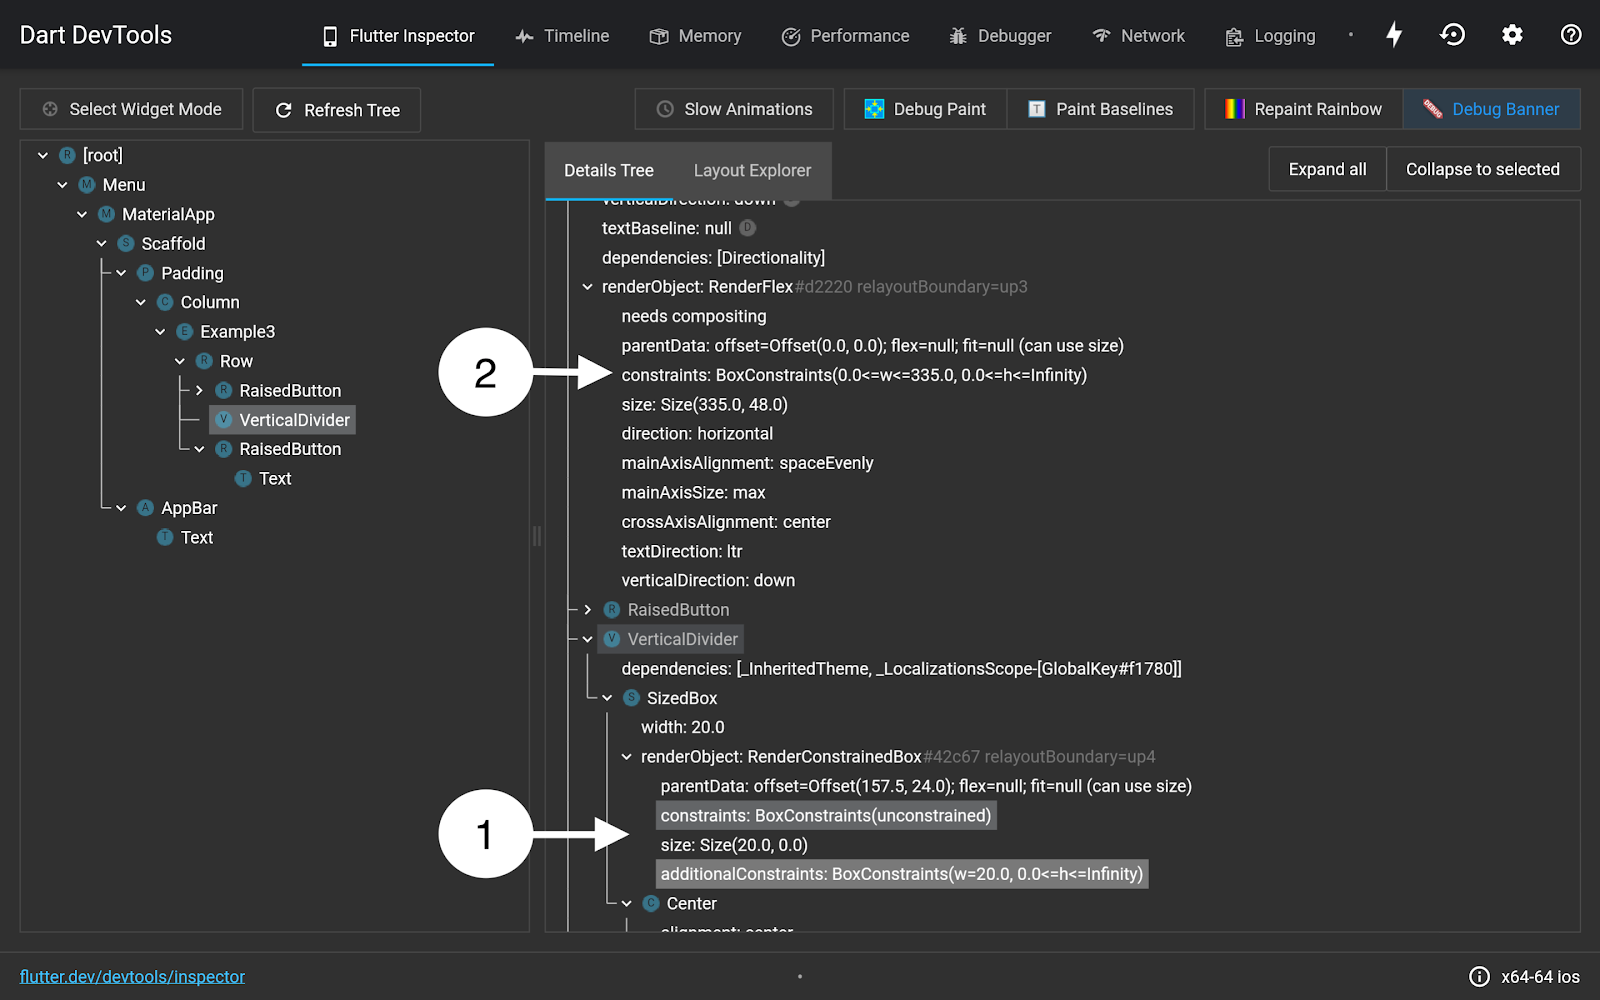Open the Logging tab
Image resolution: width=1600 pixels, height=1000 pixels.
tap(1271, 36)
